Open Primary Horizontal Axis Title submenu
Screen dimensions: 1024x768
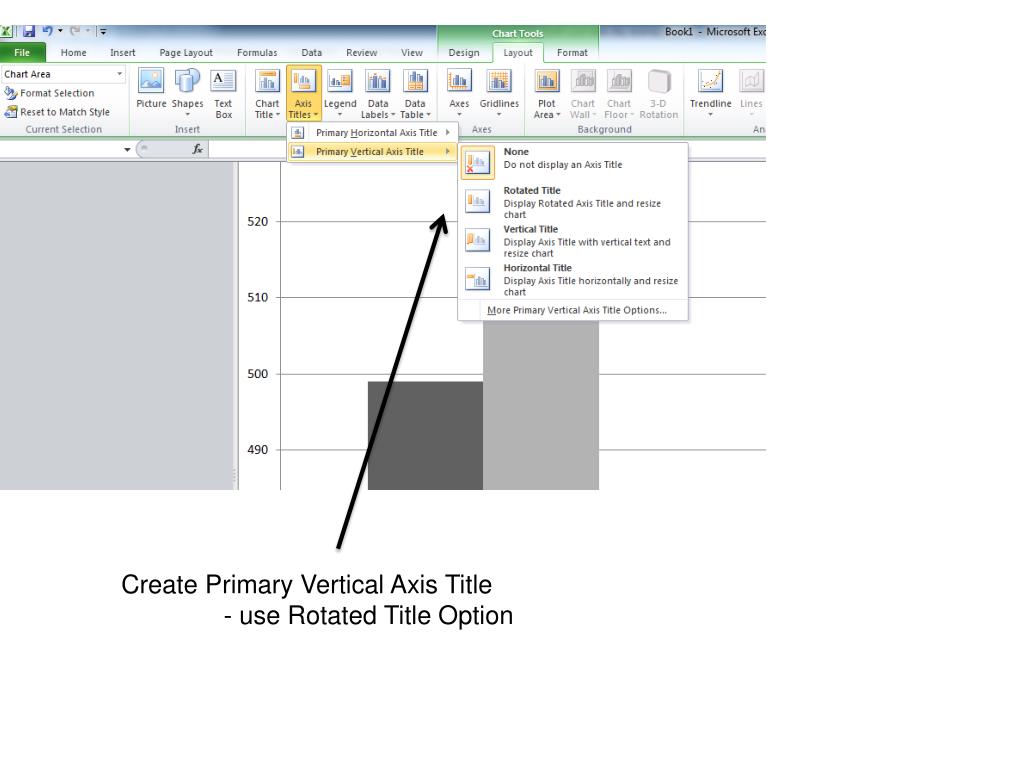(371, 133)
